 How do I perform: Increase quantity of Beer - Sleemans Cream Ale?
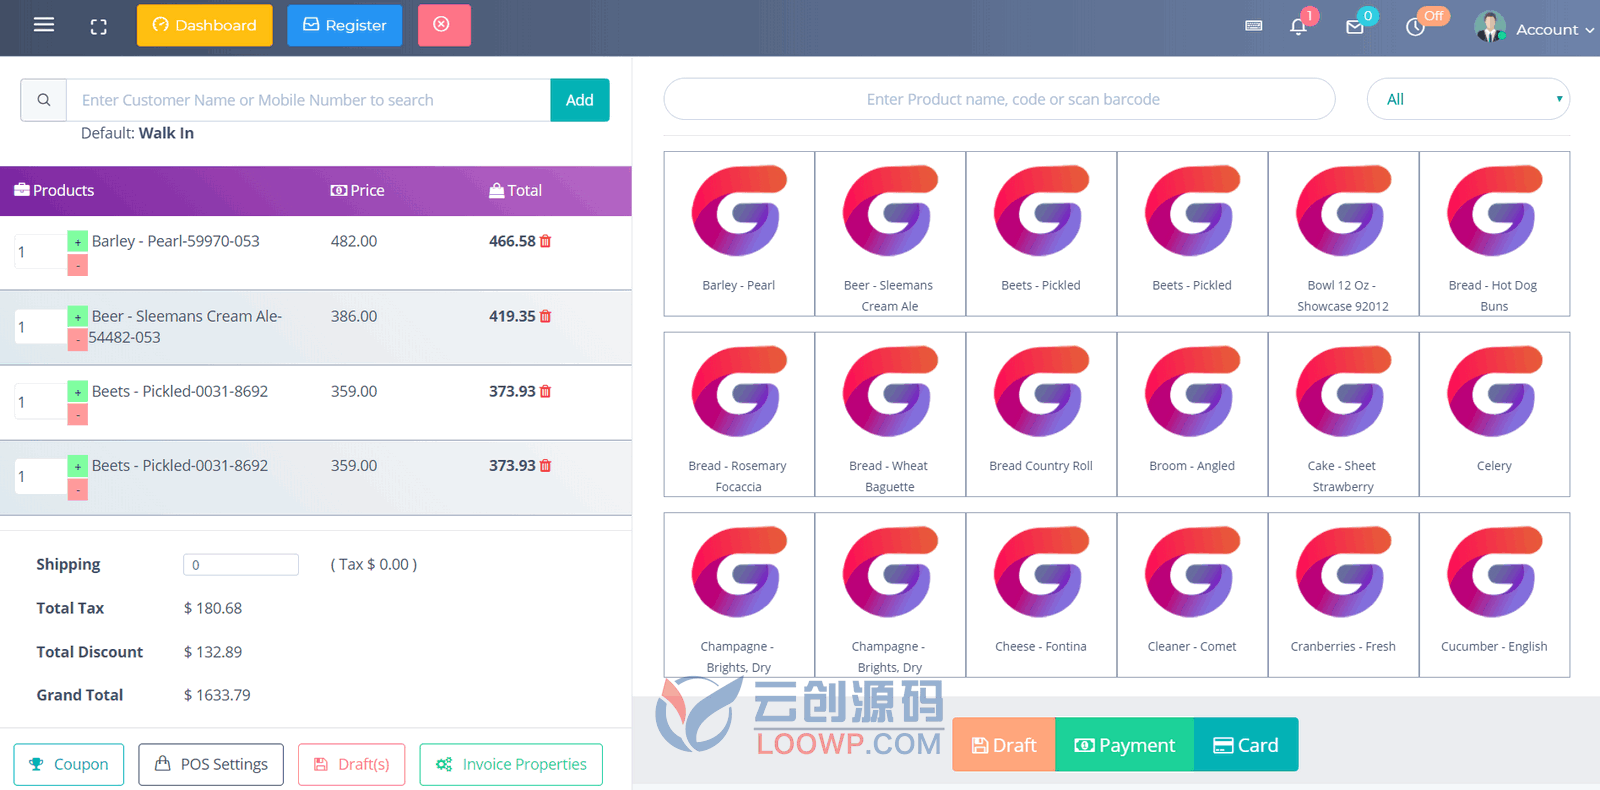(x=78, y=317)
